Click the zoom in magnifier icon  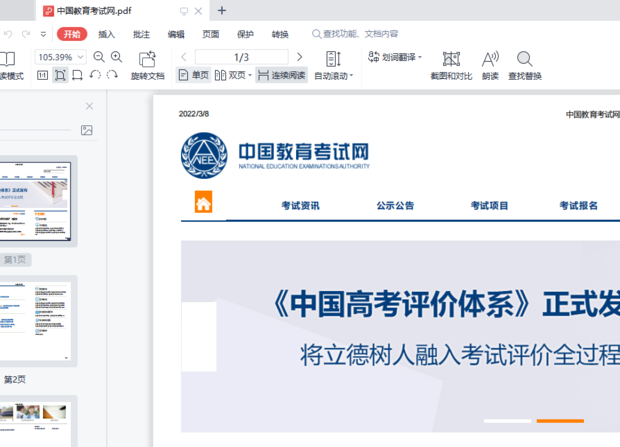tap(116, 57)
